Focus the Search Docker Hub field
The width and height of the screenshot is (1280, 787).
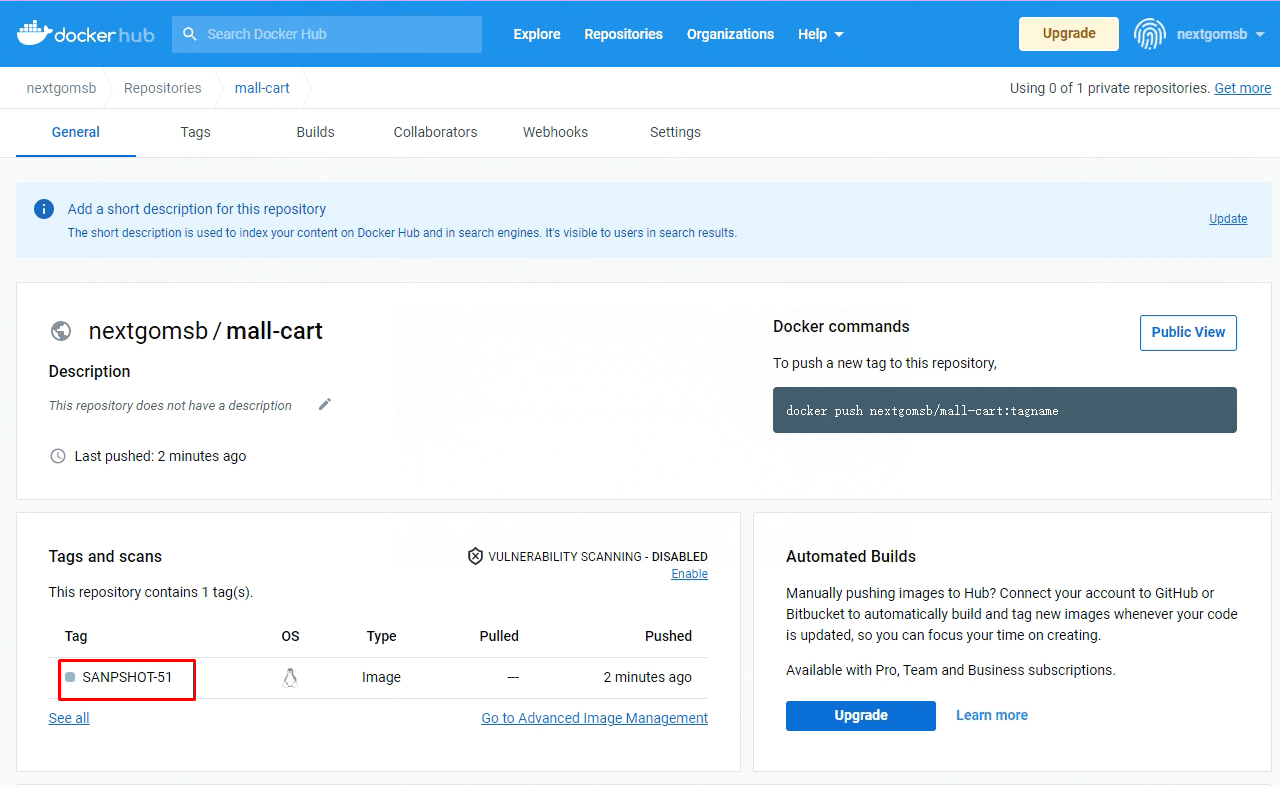point(327,34)
